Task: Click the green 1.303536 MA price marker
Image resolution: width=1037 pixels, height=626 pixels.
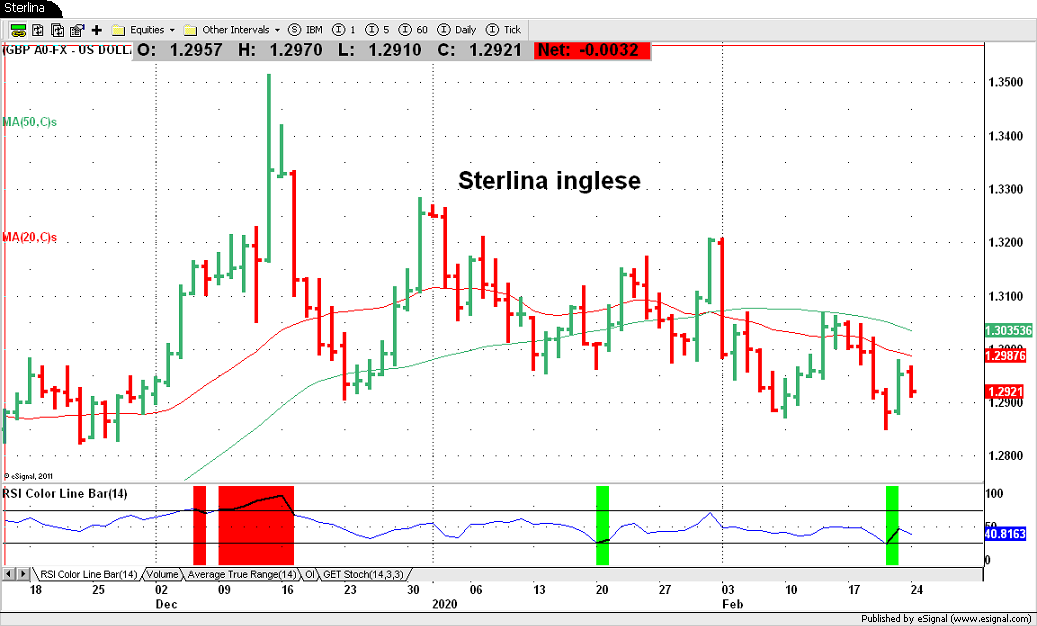Action: tap(1009, 331)
